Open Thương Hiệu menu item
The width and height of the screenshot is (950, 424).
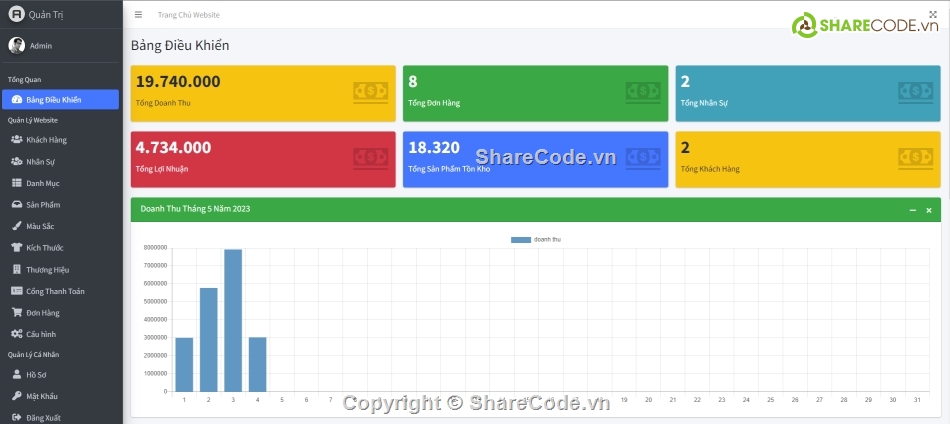tap(60, 270)
